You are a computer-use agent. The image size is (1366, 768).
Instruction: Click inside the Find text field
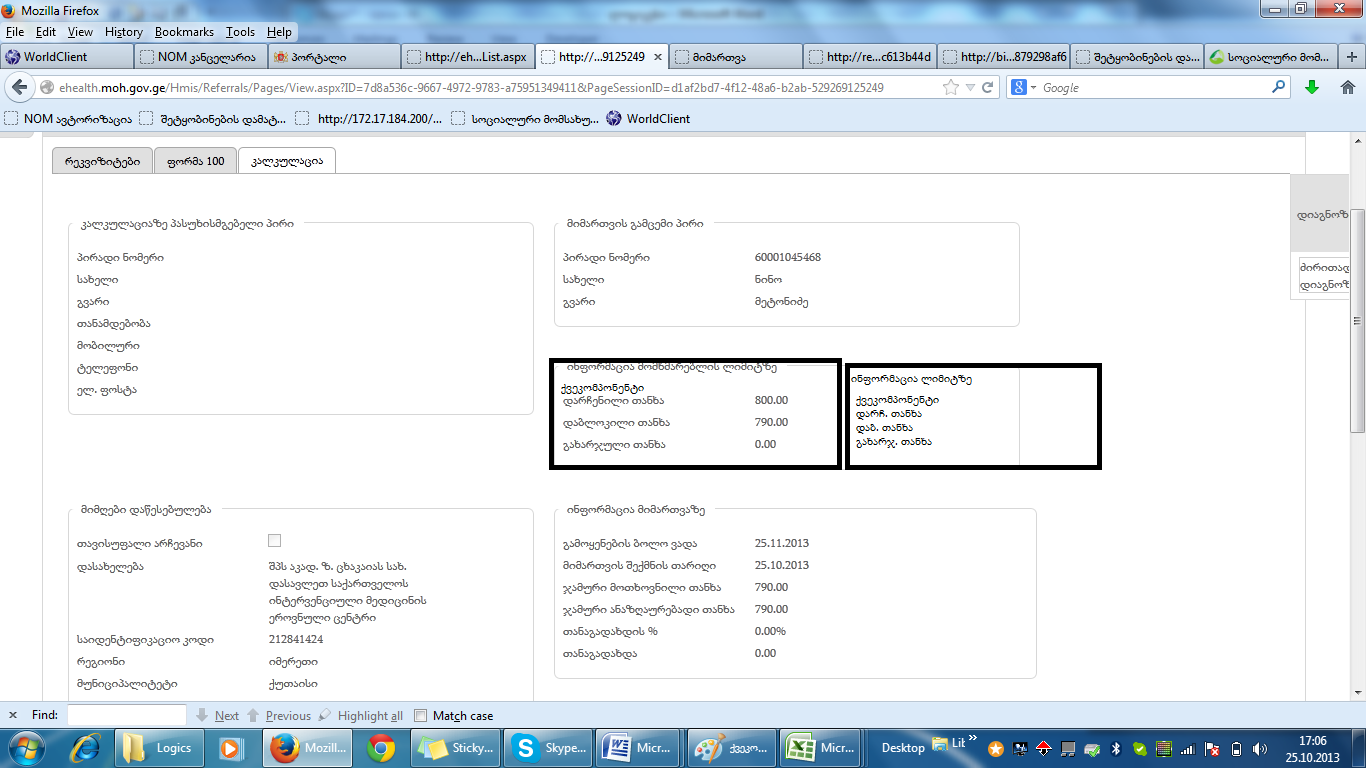coord(126,716)
